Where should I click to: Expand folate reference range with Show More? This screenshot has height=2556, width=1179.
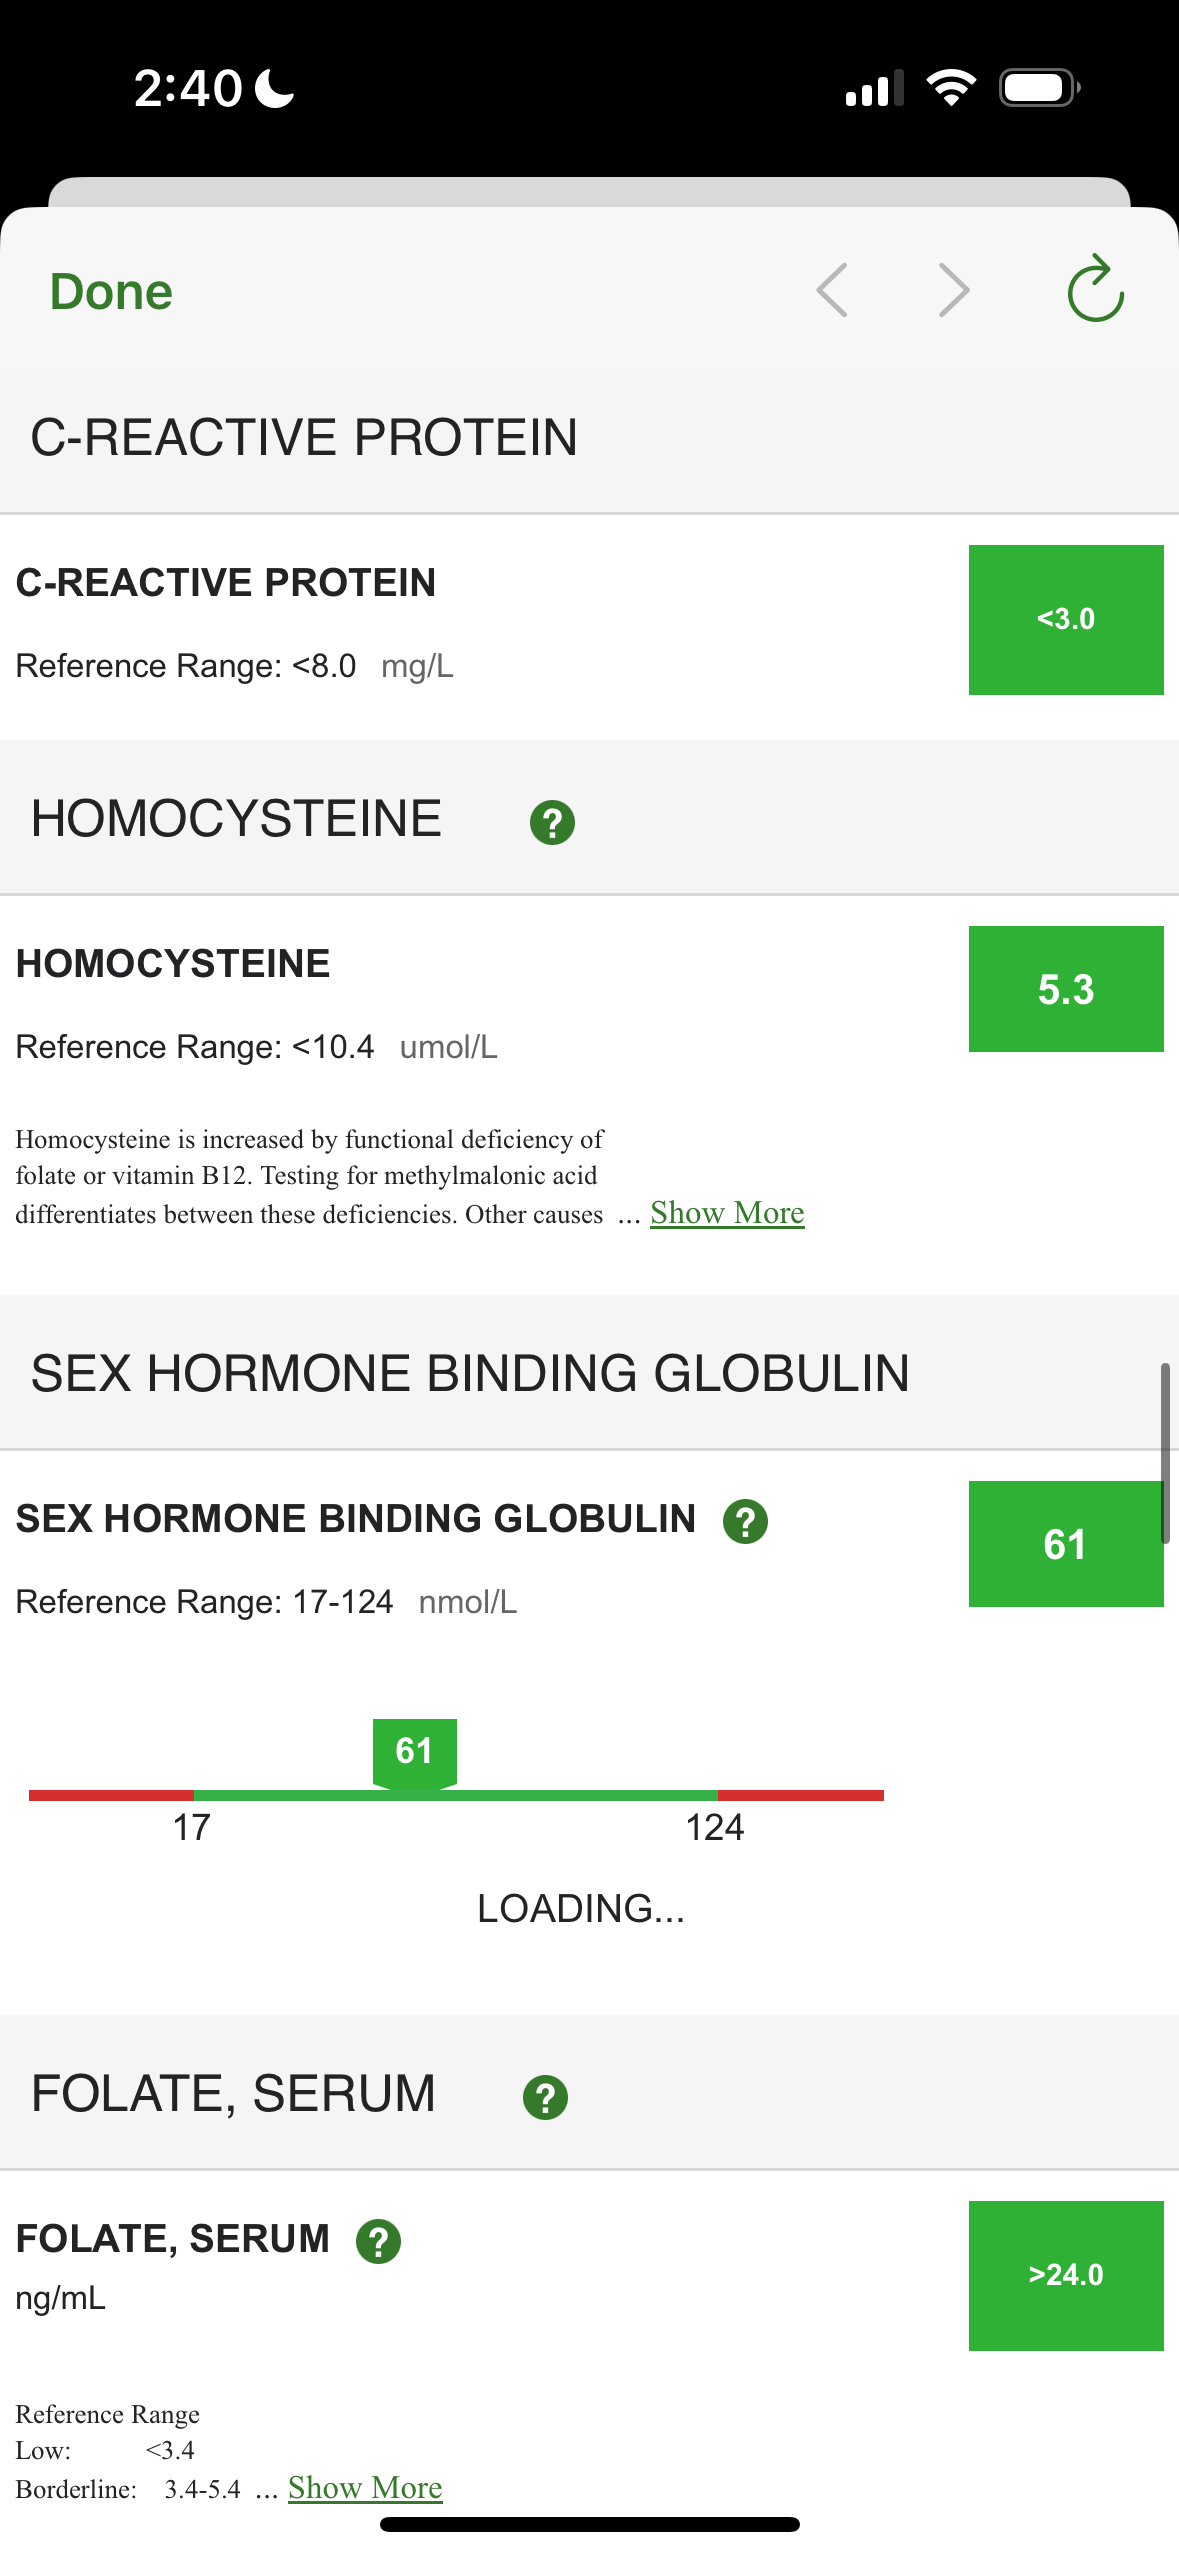(365, 2487)
